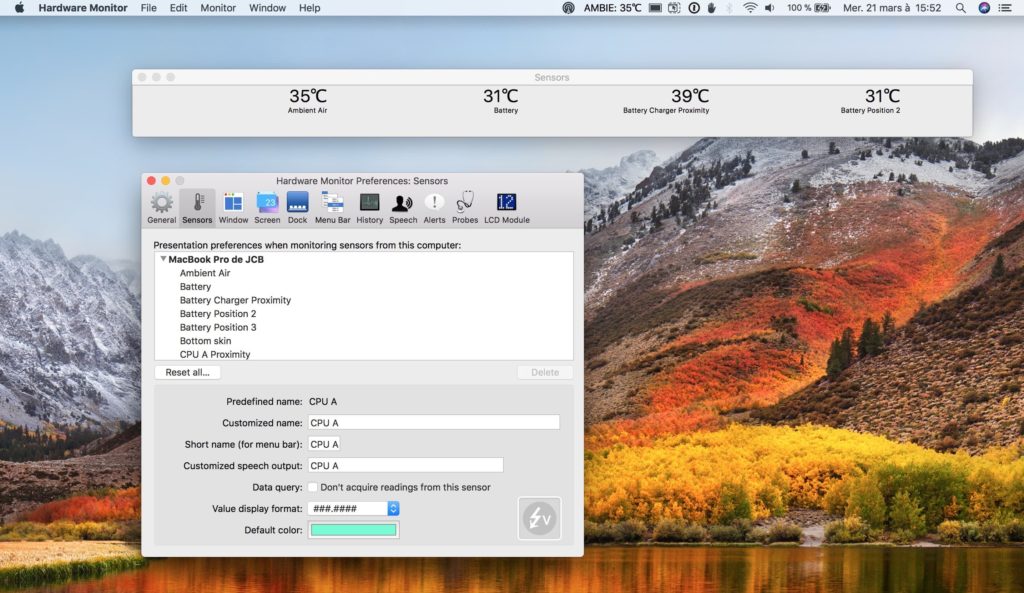Collapse the MacBook Pro de JCB tree
This screenshot has height=593, width=1024.
point(163,259)
